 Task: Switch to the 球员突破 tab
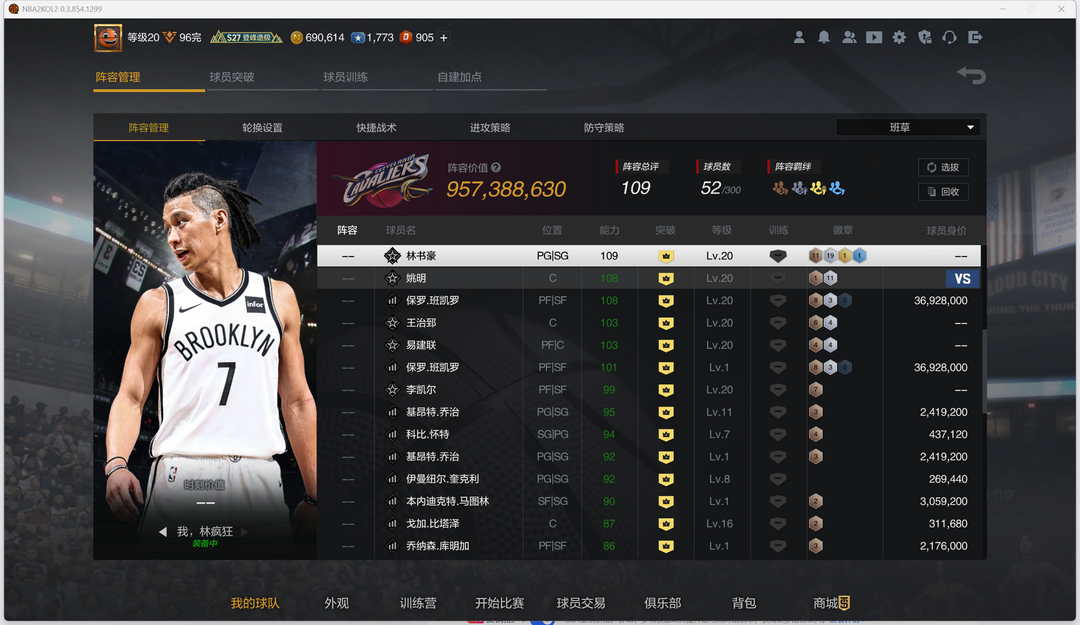(x=232, y=77)
